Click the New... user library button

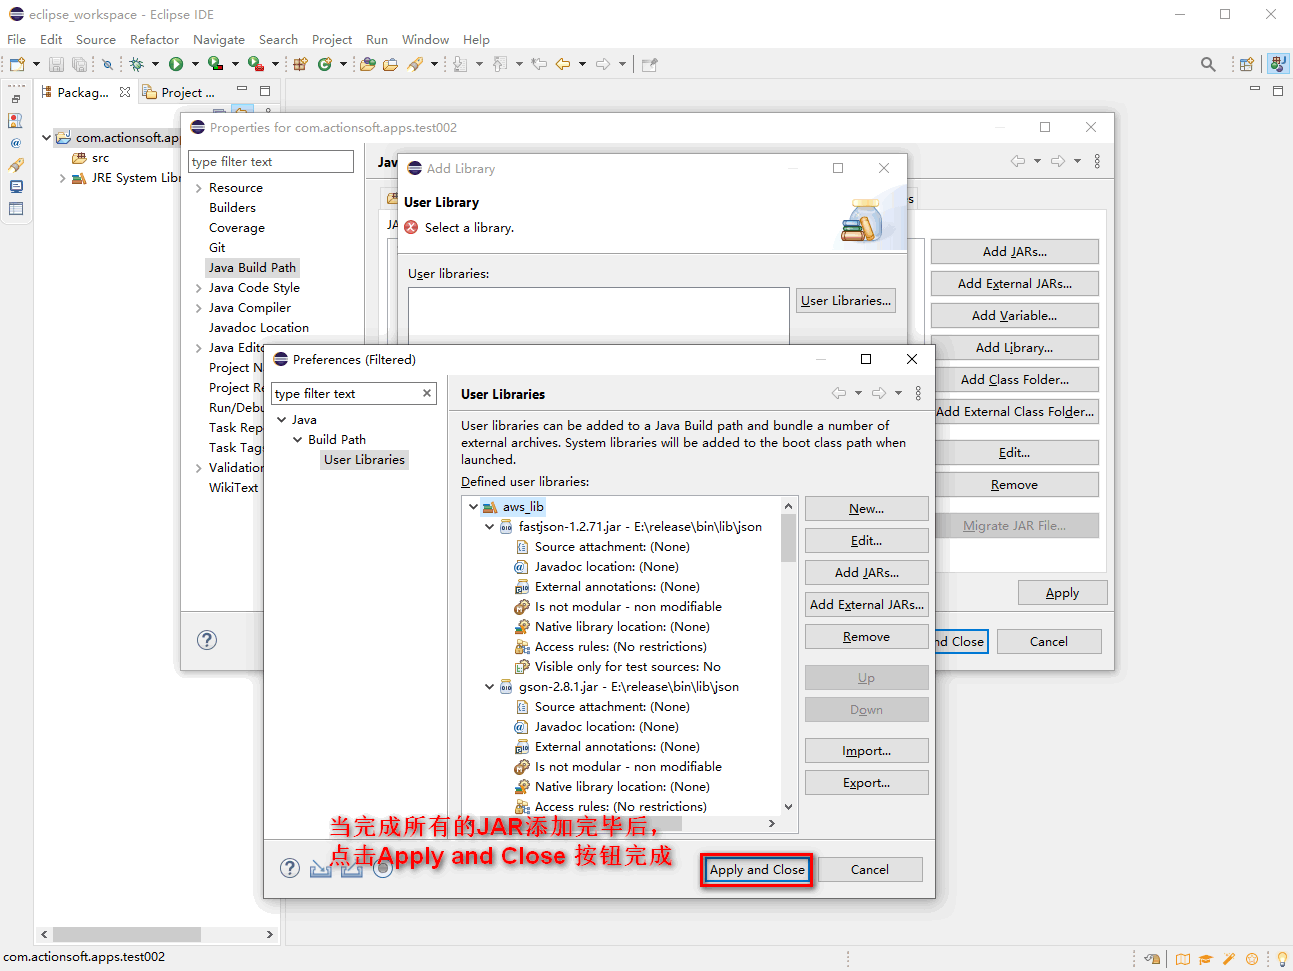tap(866, 509)
